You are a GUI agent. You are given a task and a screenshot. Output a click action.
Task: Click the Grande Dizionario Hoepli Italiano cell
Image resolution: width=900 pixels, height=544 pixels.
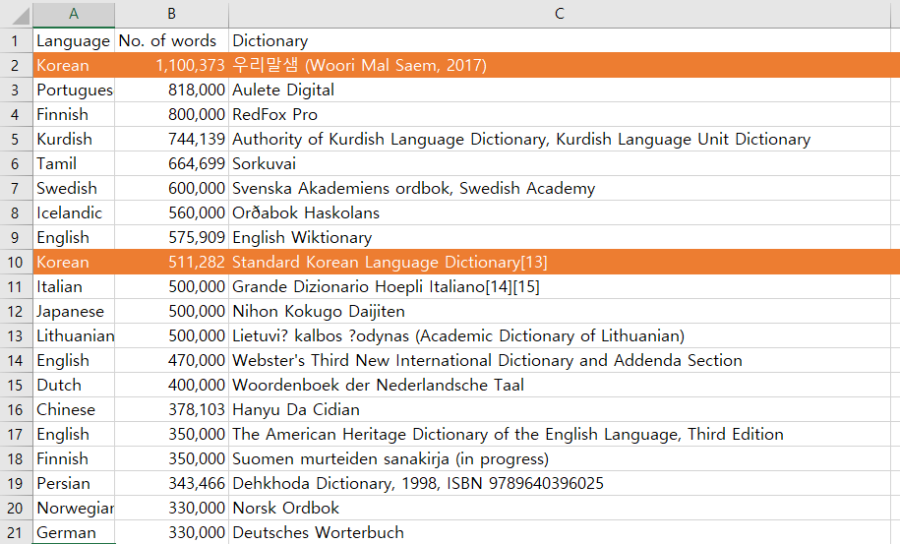pyautogui.click(x=559, y=287)
